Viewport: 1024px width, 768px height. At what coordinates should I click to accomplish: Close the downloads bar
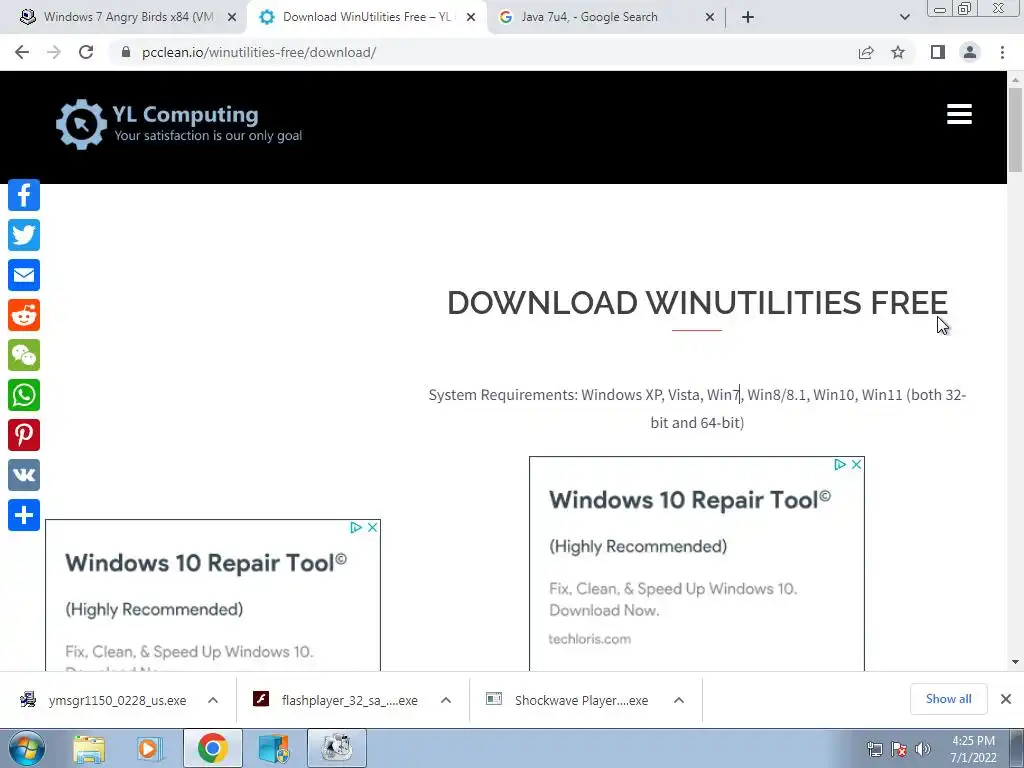[x=1006, y=699]
